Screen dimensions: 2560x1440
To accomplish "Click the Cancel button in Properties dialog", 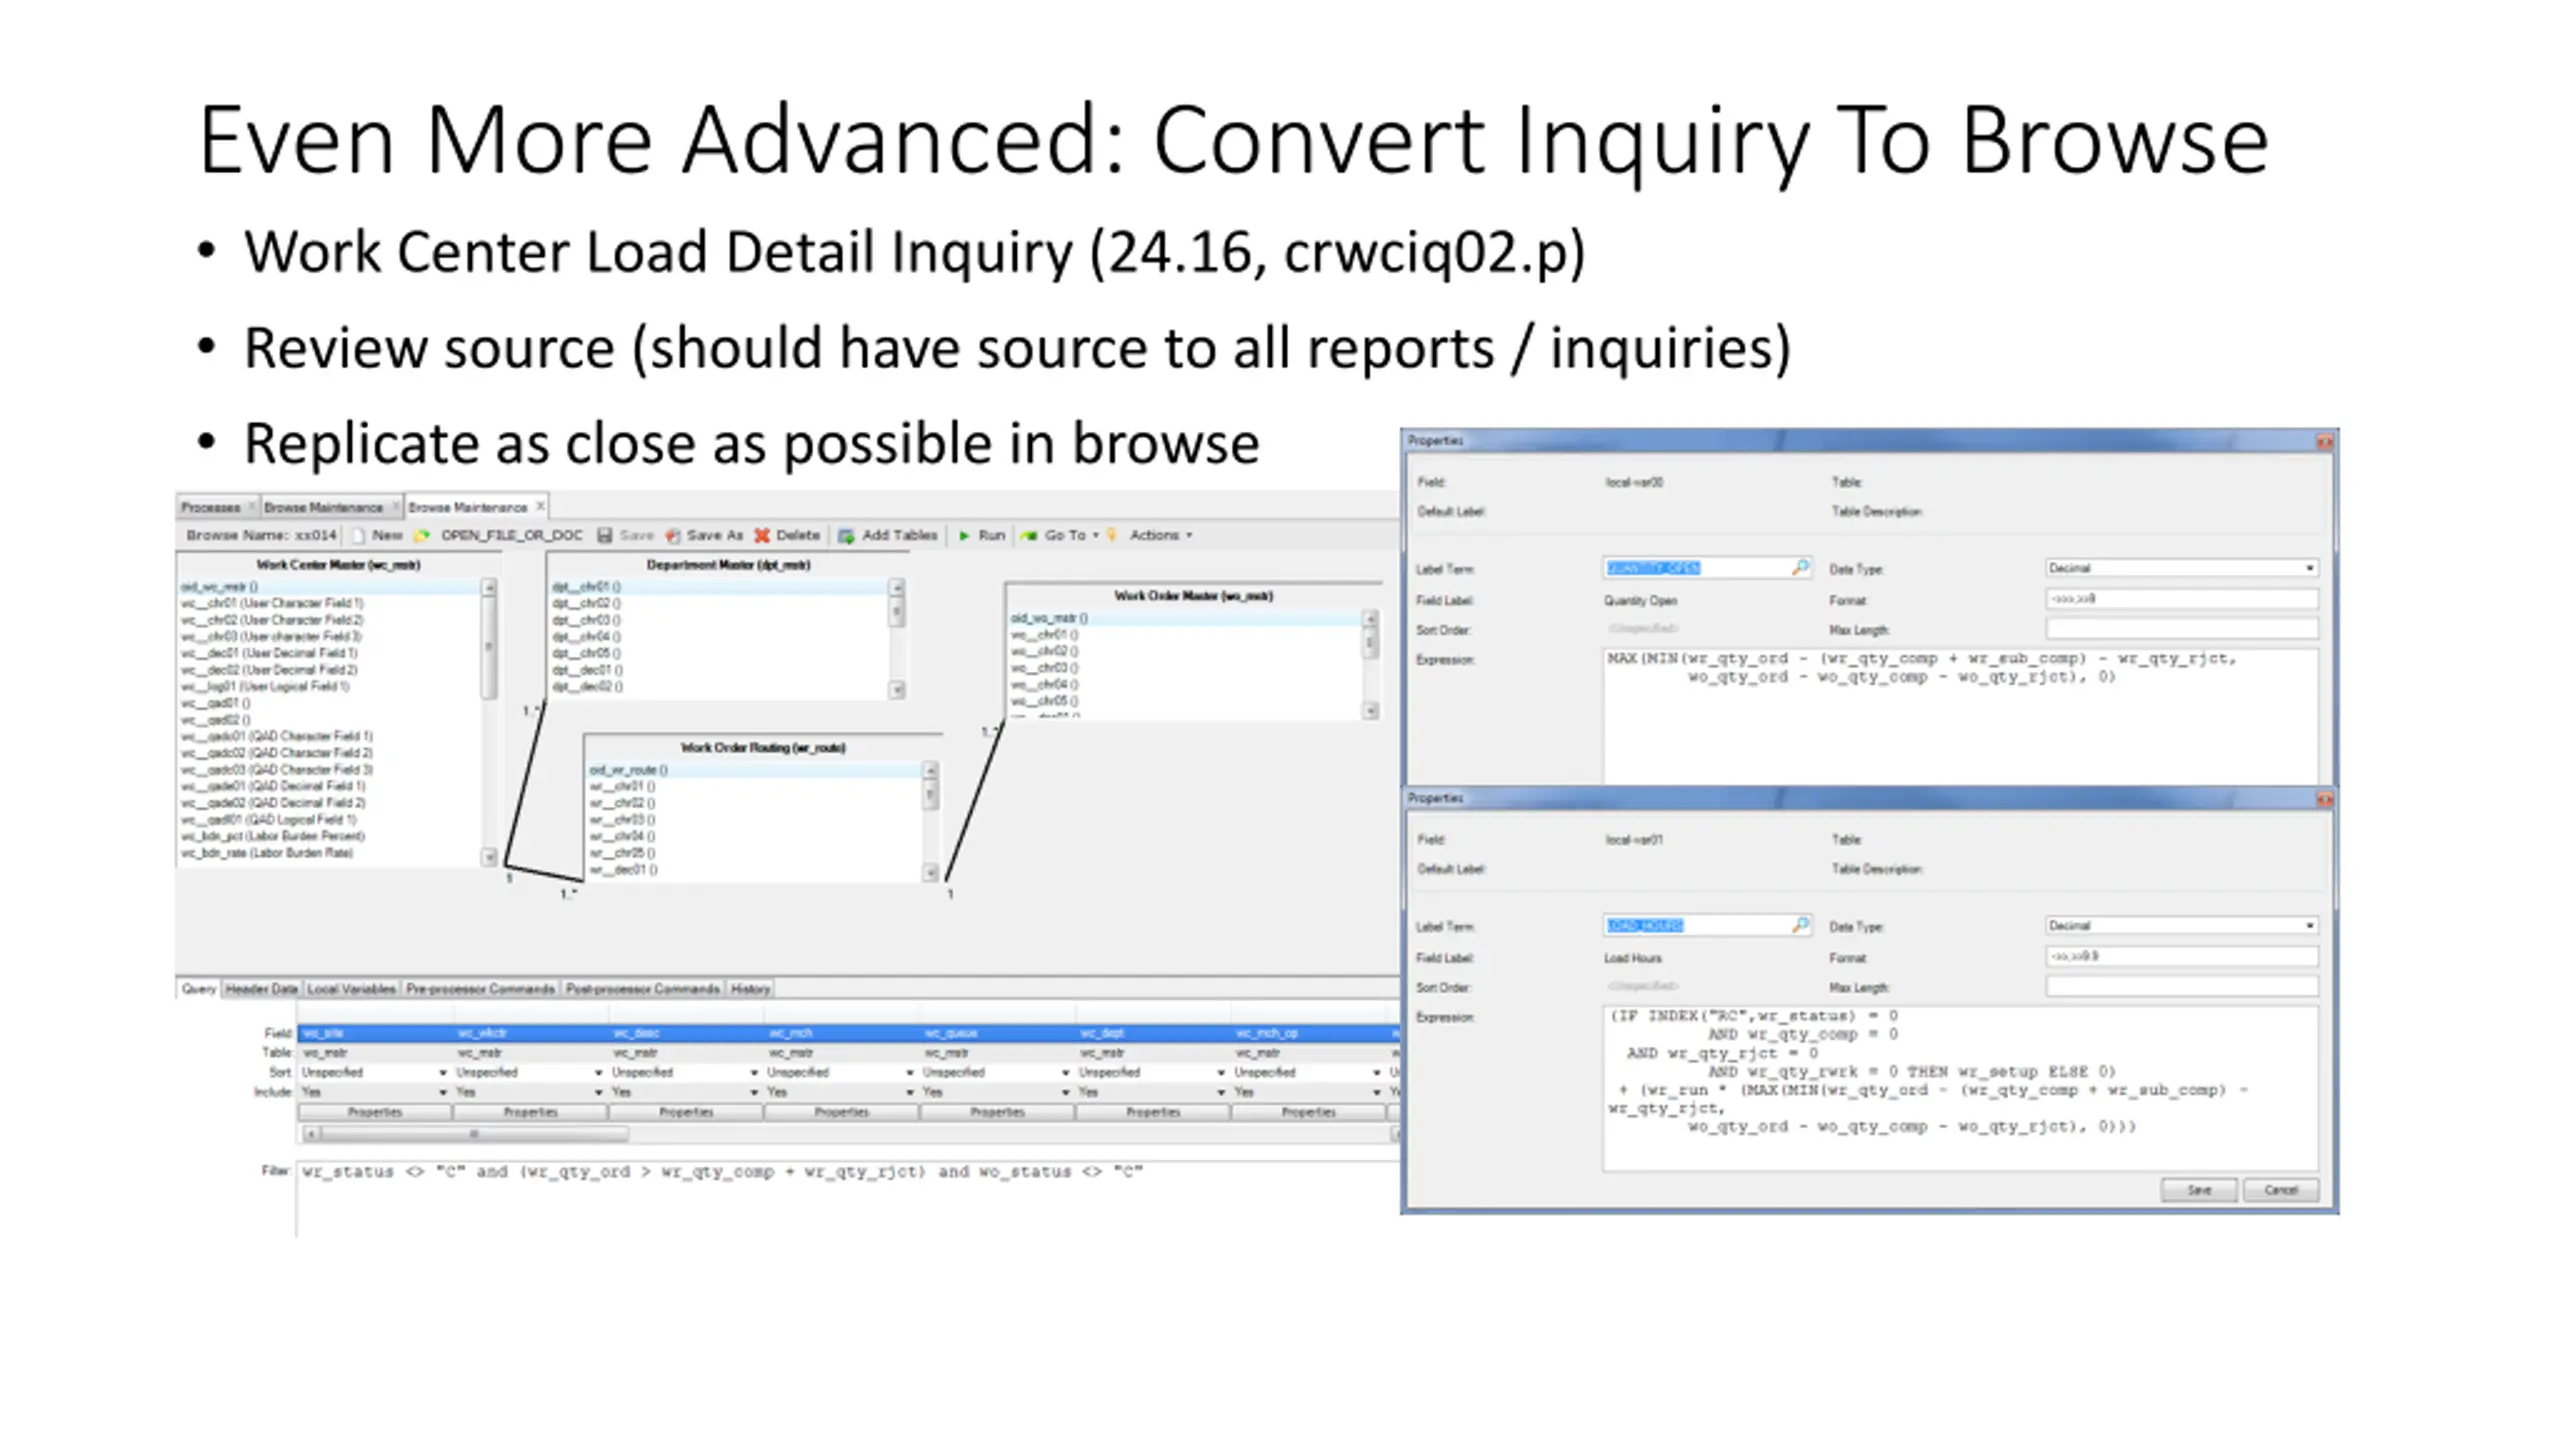I will 2280,1190.
